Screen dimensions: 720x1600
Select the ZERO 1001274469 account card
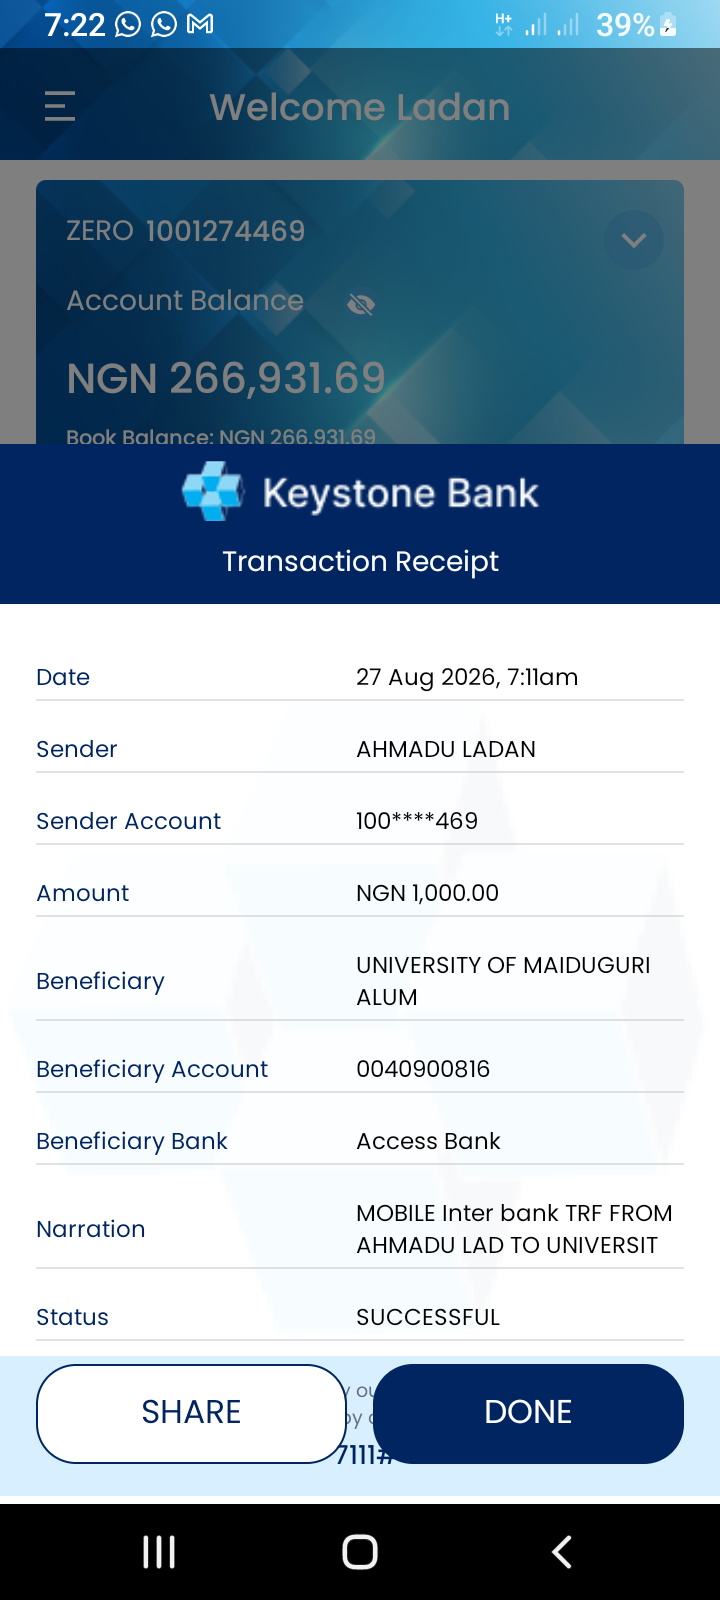[x=360, y=312]
